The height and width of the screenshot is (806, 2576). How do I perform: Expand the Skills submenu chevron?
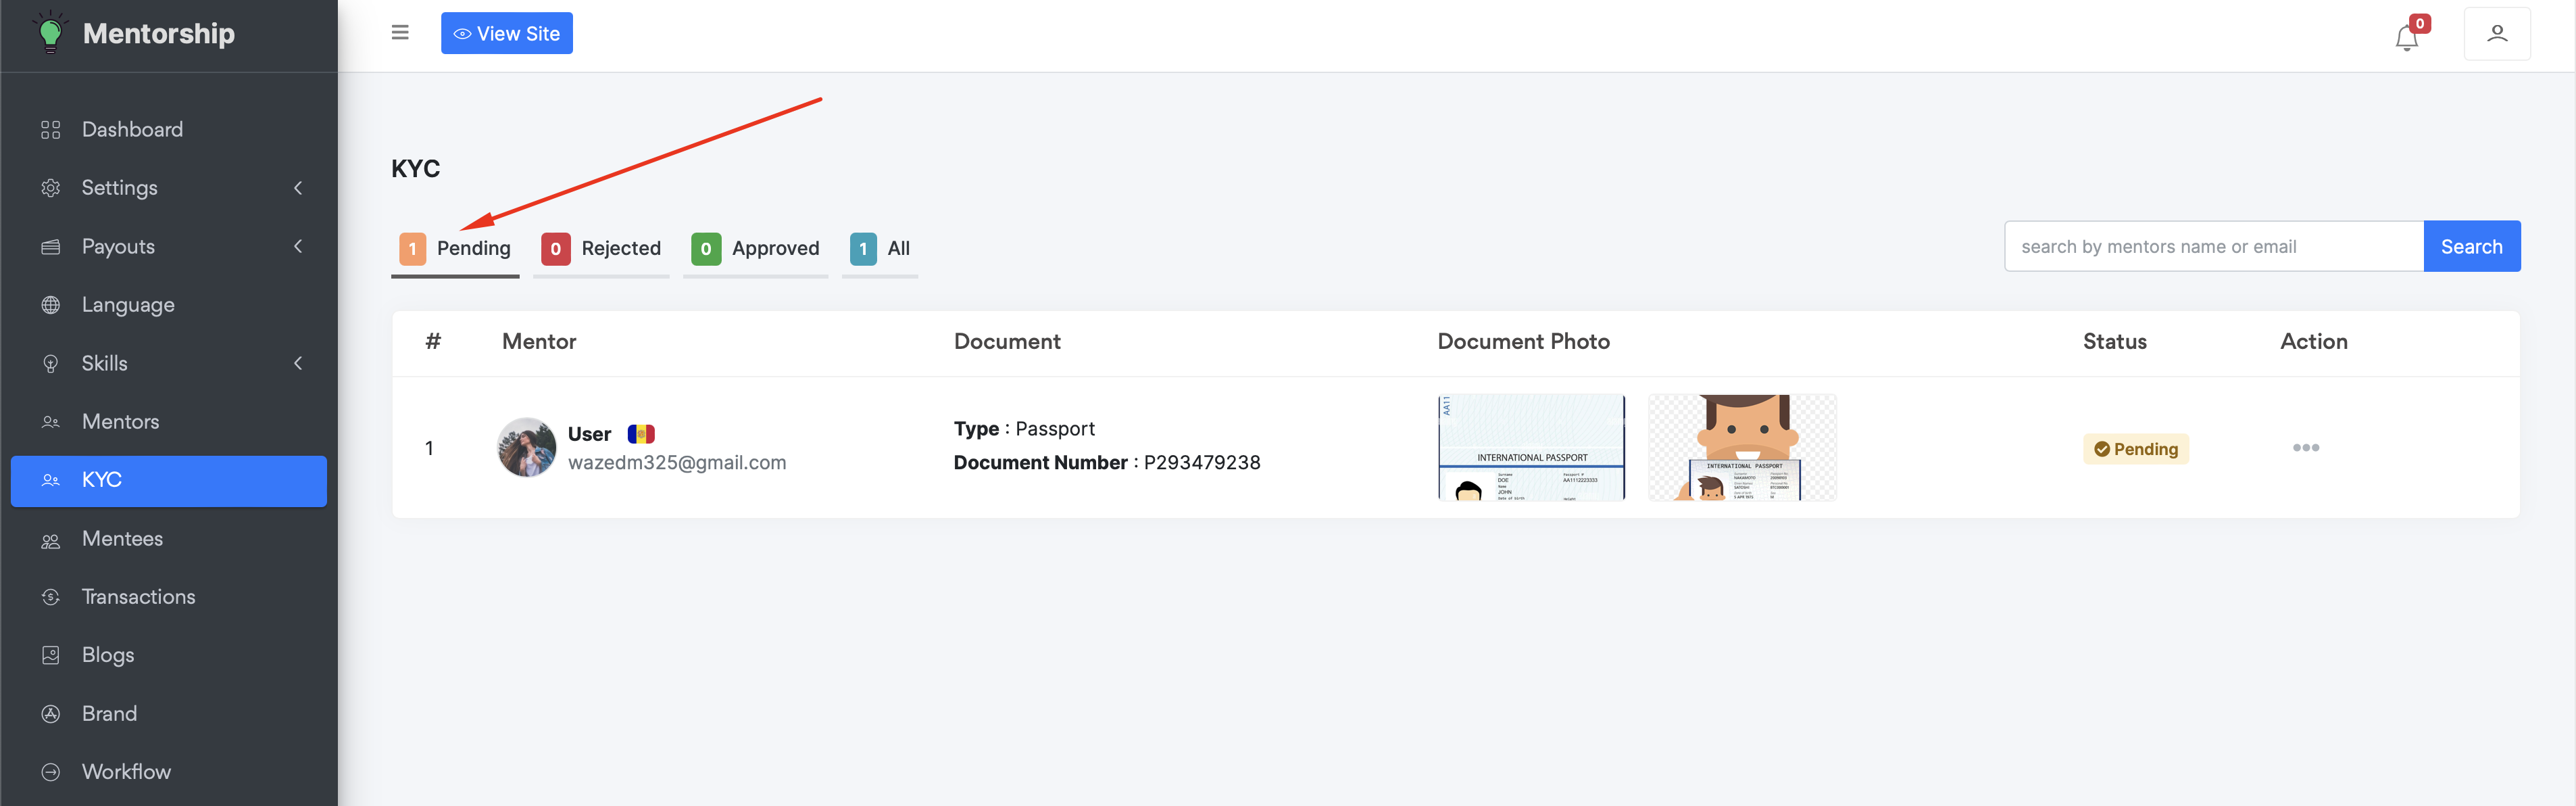point(298,363)
